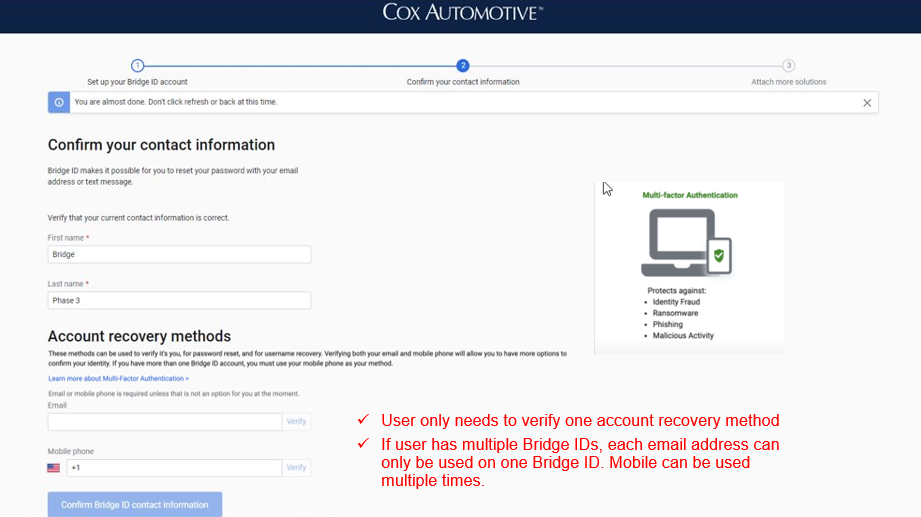This screenshot has height=517, width=921.
Task: Click into the Last name field
Action: [179, 300]
